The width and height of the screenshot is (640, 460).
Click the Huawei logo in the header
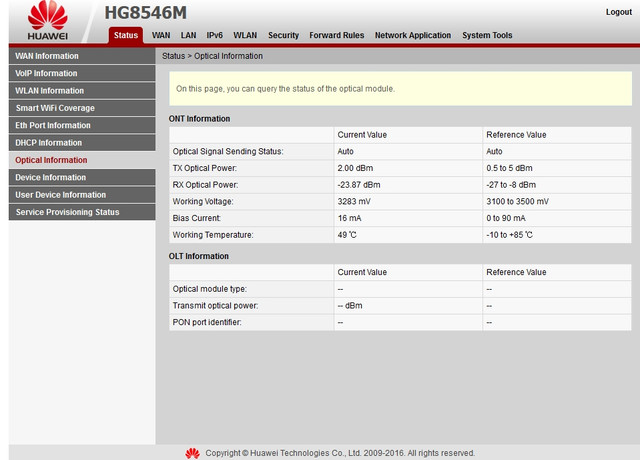tap(48, 20)
